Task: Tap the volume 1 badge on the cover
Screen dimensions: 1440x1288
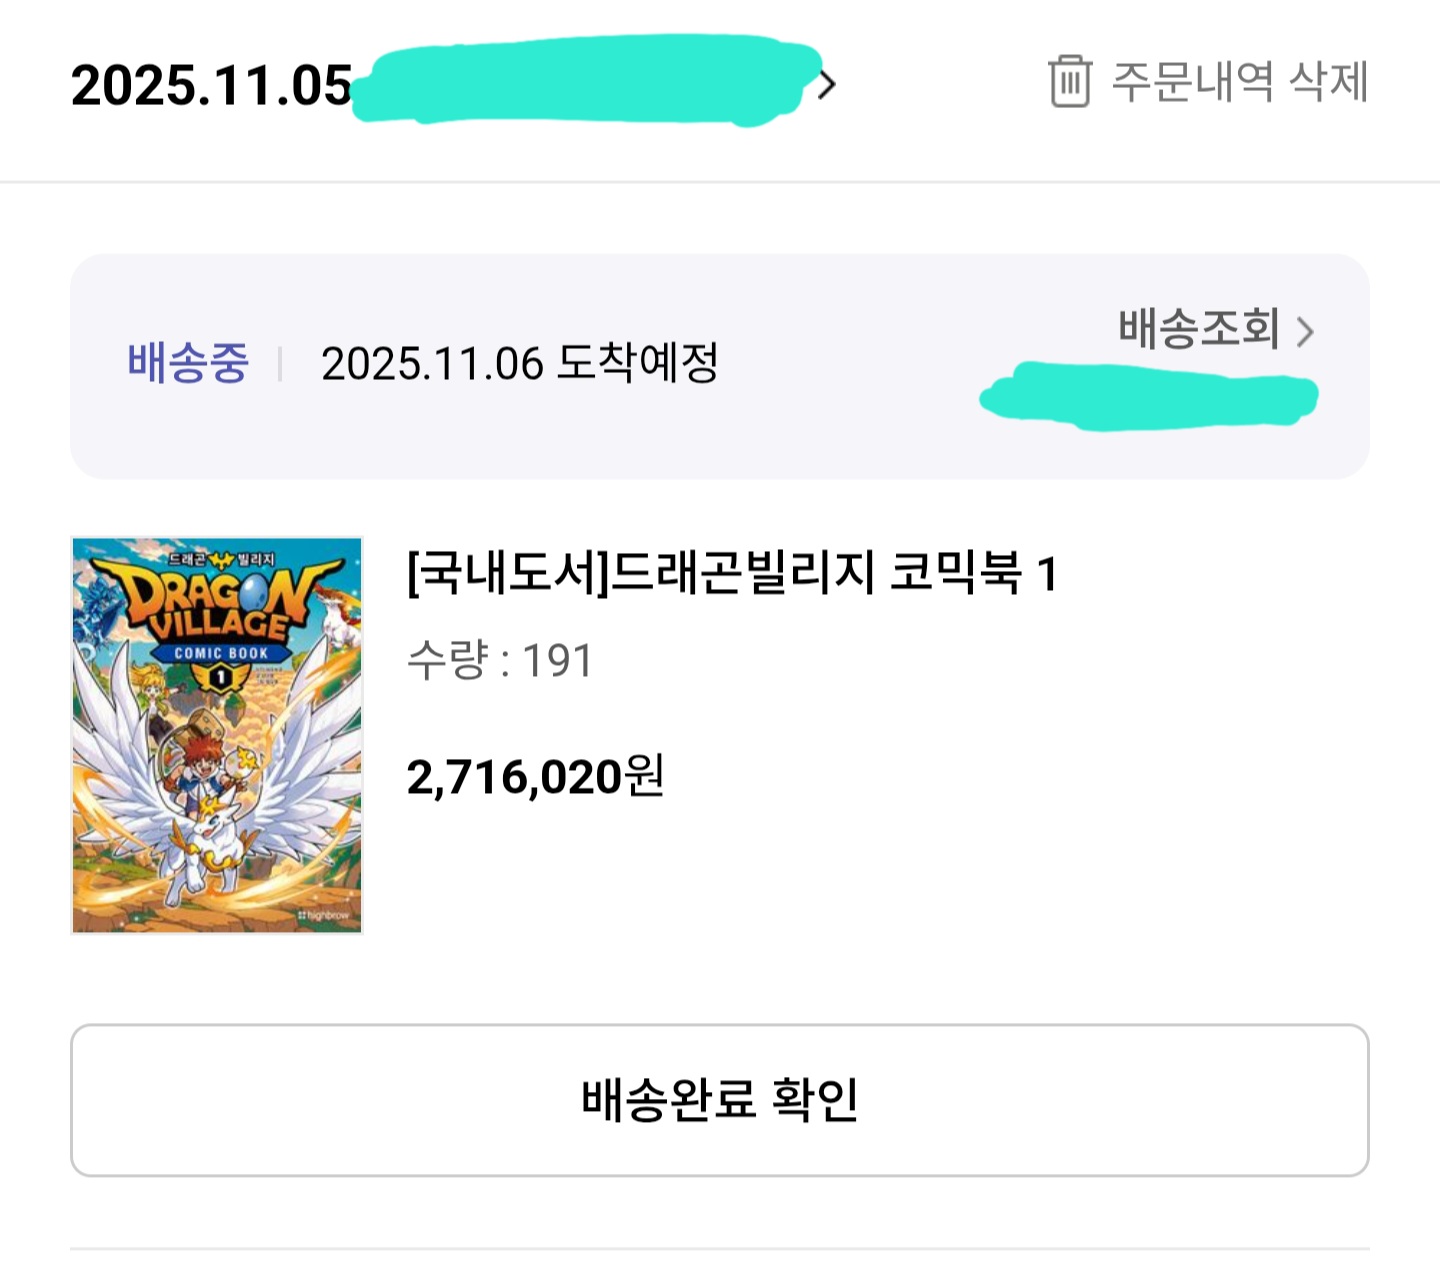Action: pos(220,678)
